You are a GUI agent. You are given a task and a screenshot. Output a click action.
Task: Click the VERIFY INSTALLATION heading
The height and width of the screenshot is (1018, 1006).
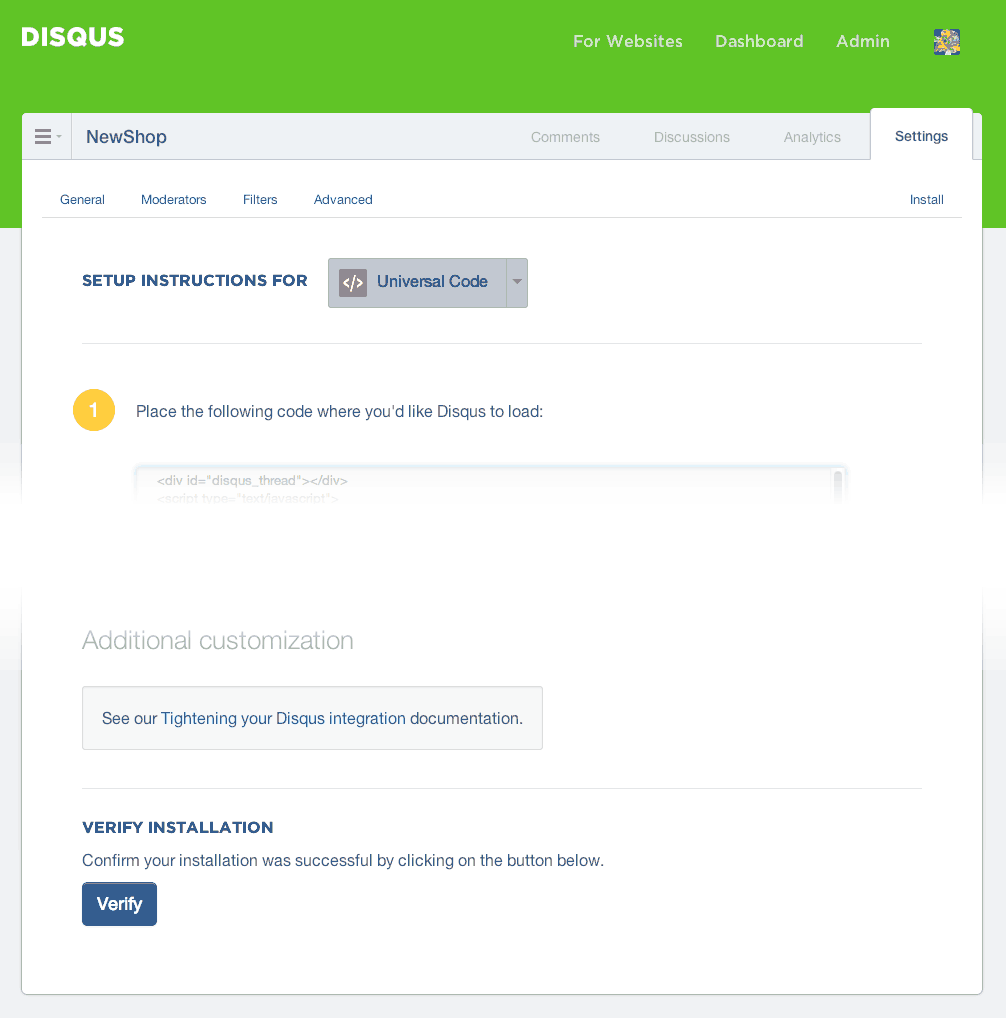pos(178,827)
